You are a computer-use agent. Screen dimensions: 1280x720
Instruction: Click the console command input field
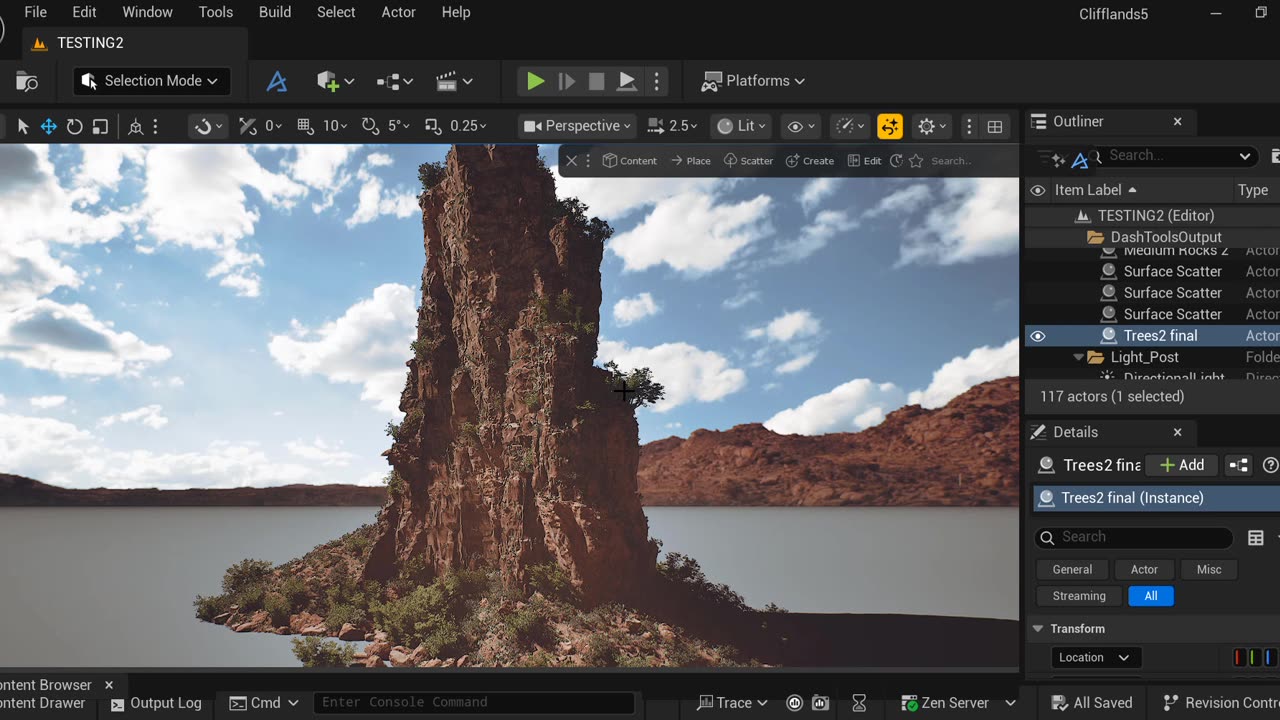tap(473, 703)
